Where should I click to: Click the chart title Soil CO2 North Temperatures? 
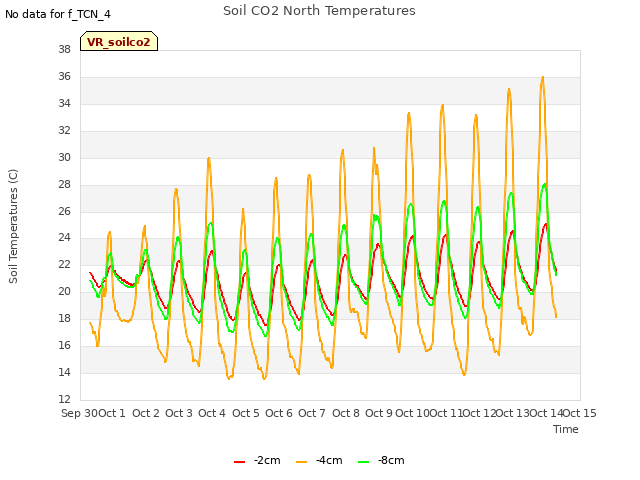(x=319, y=11)
